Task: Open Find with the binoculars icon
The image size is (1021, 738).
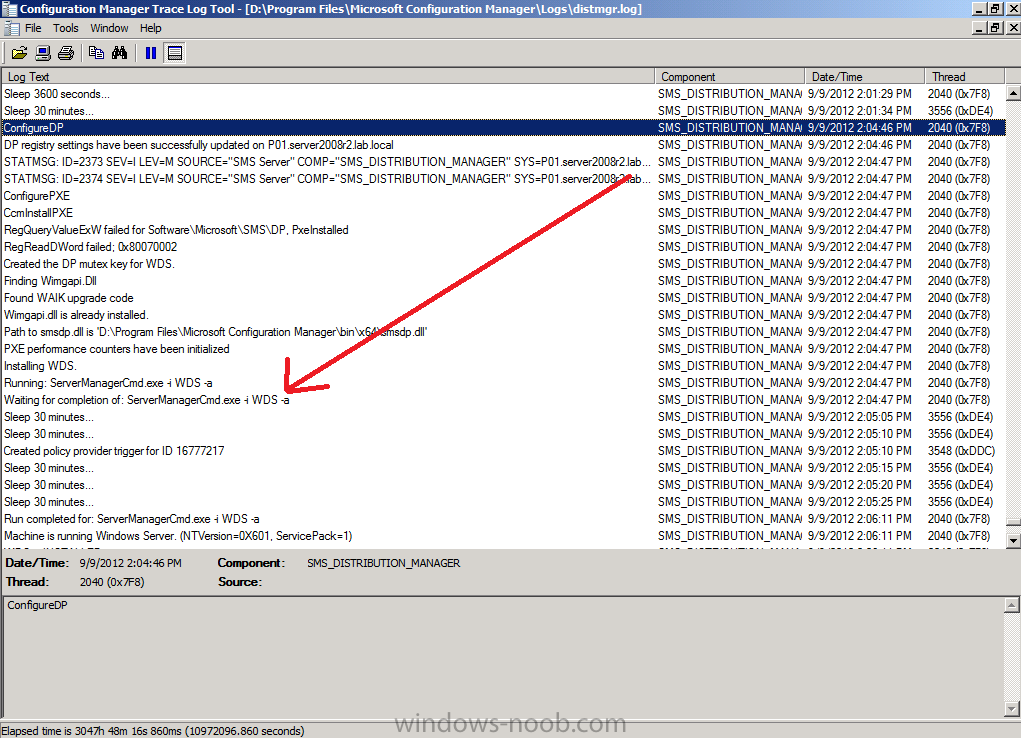Action: [x=120, y=53]
